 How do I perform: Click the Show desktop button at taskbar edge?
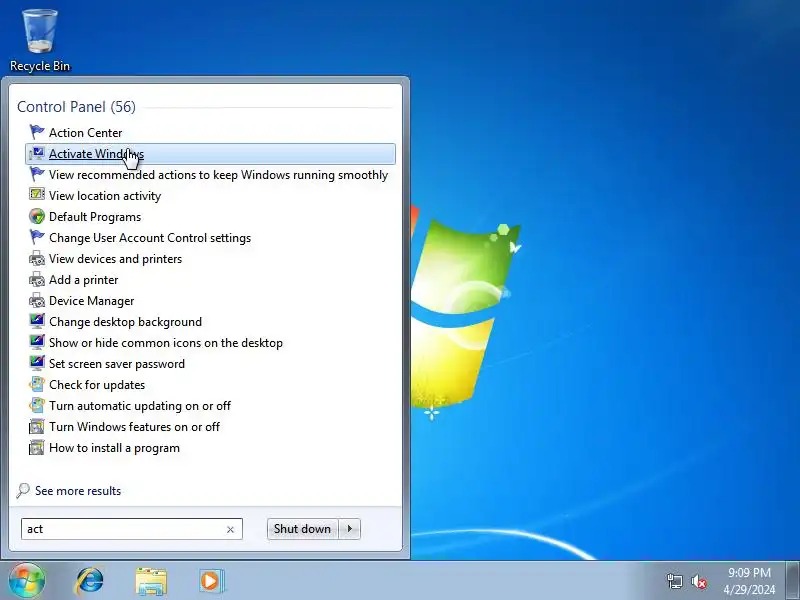(792, 581)
